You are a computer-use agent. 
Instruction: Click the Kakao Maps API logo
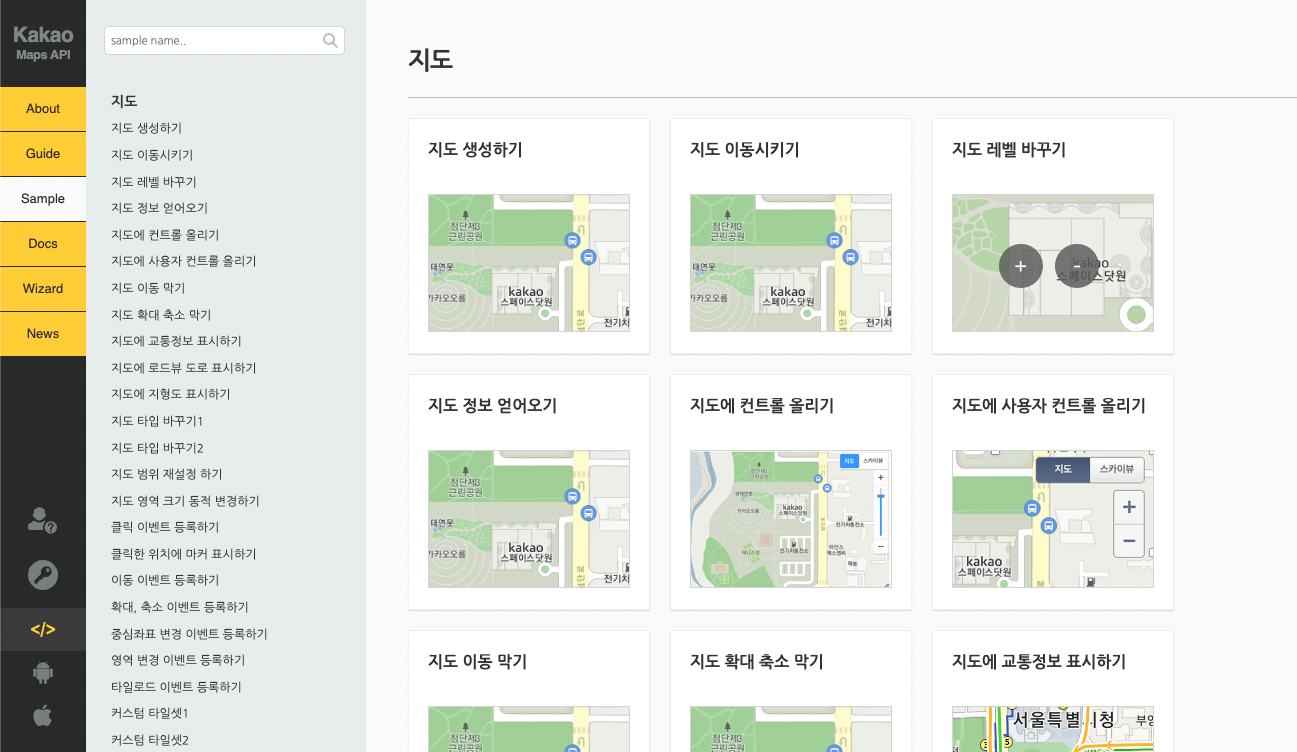43,43
